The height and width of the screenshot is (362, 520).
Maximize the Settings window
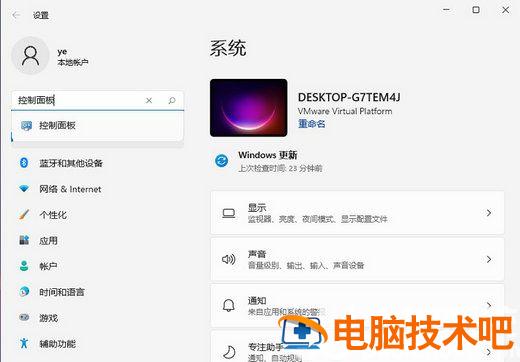point(476,10)
